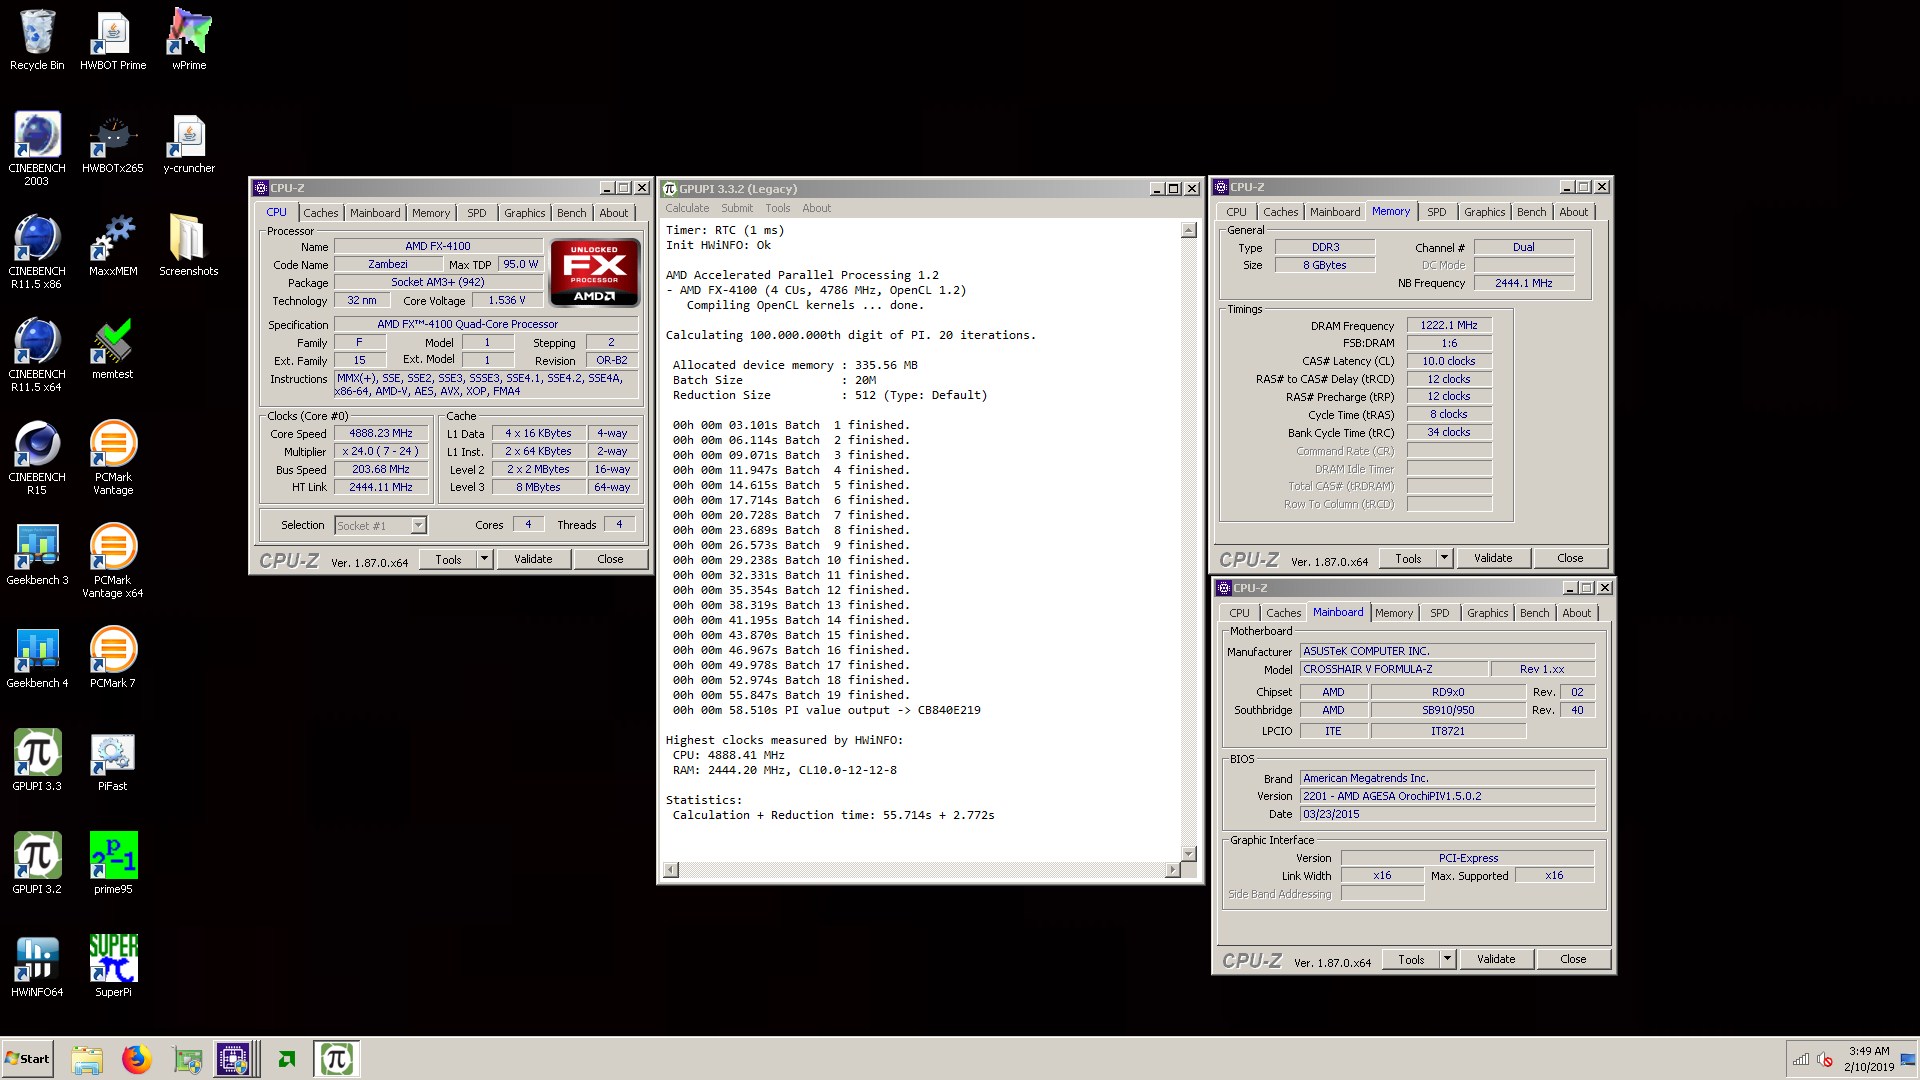This screenshot has width=1920, height=1080.
Task: Open memtest desktop shortcut
Action: 113,349
